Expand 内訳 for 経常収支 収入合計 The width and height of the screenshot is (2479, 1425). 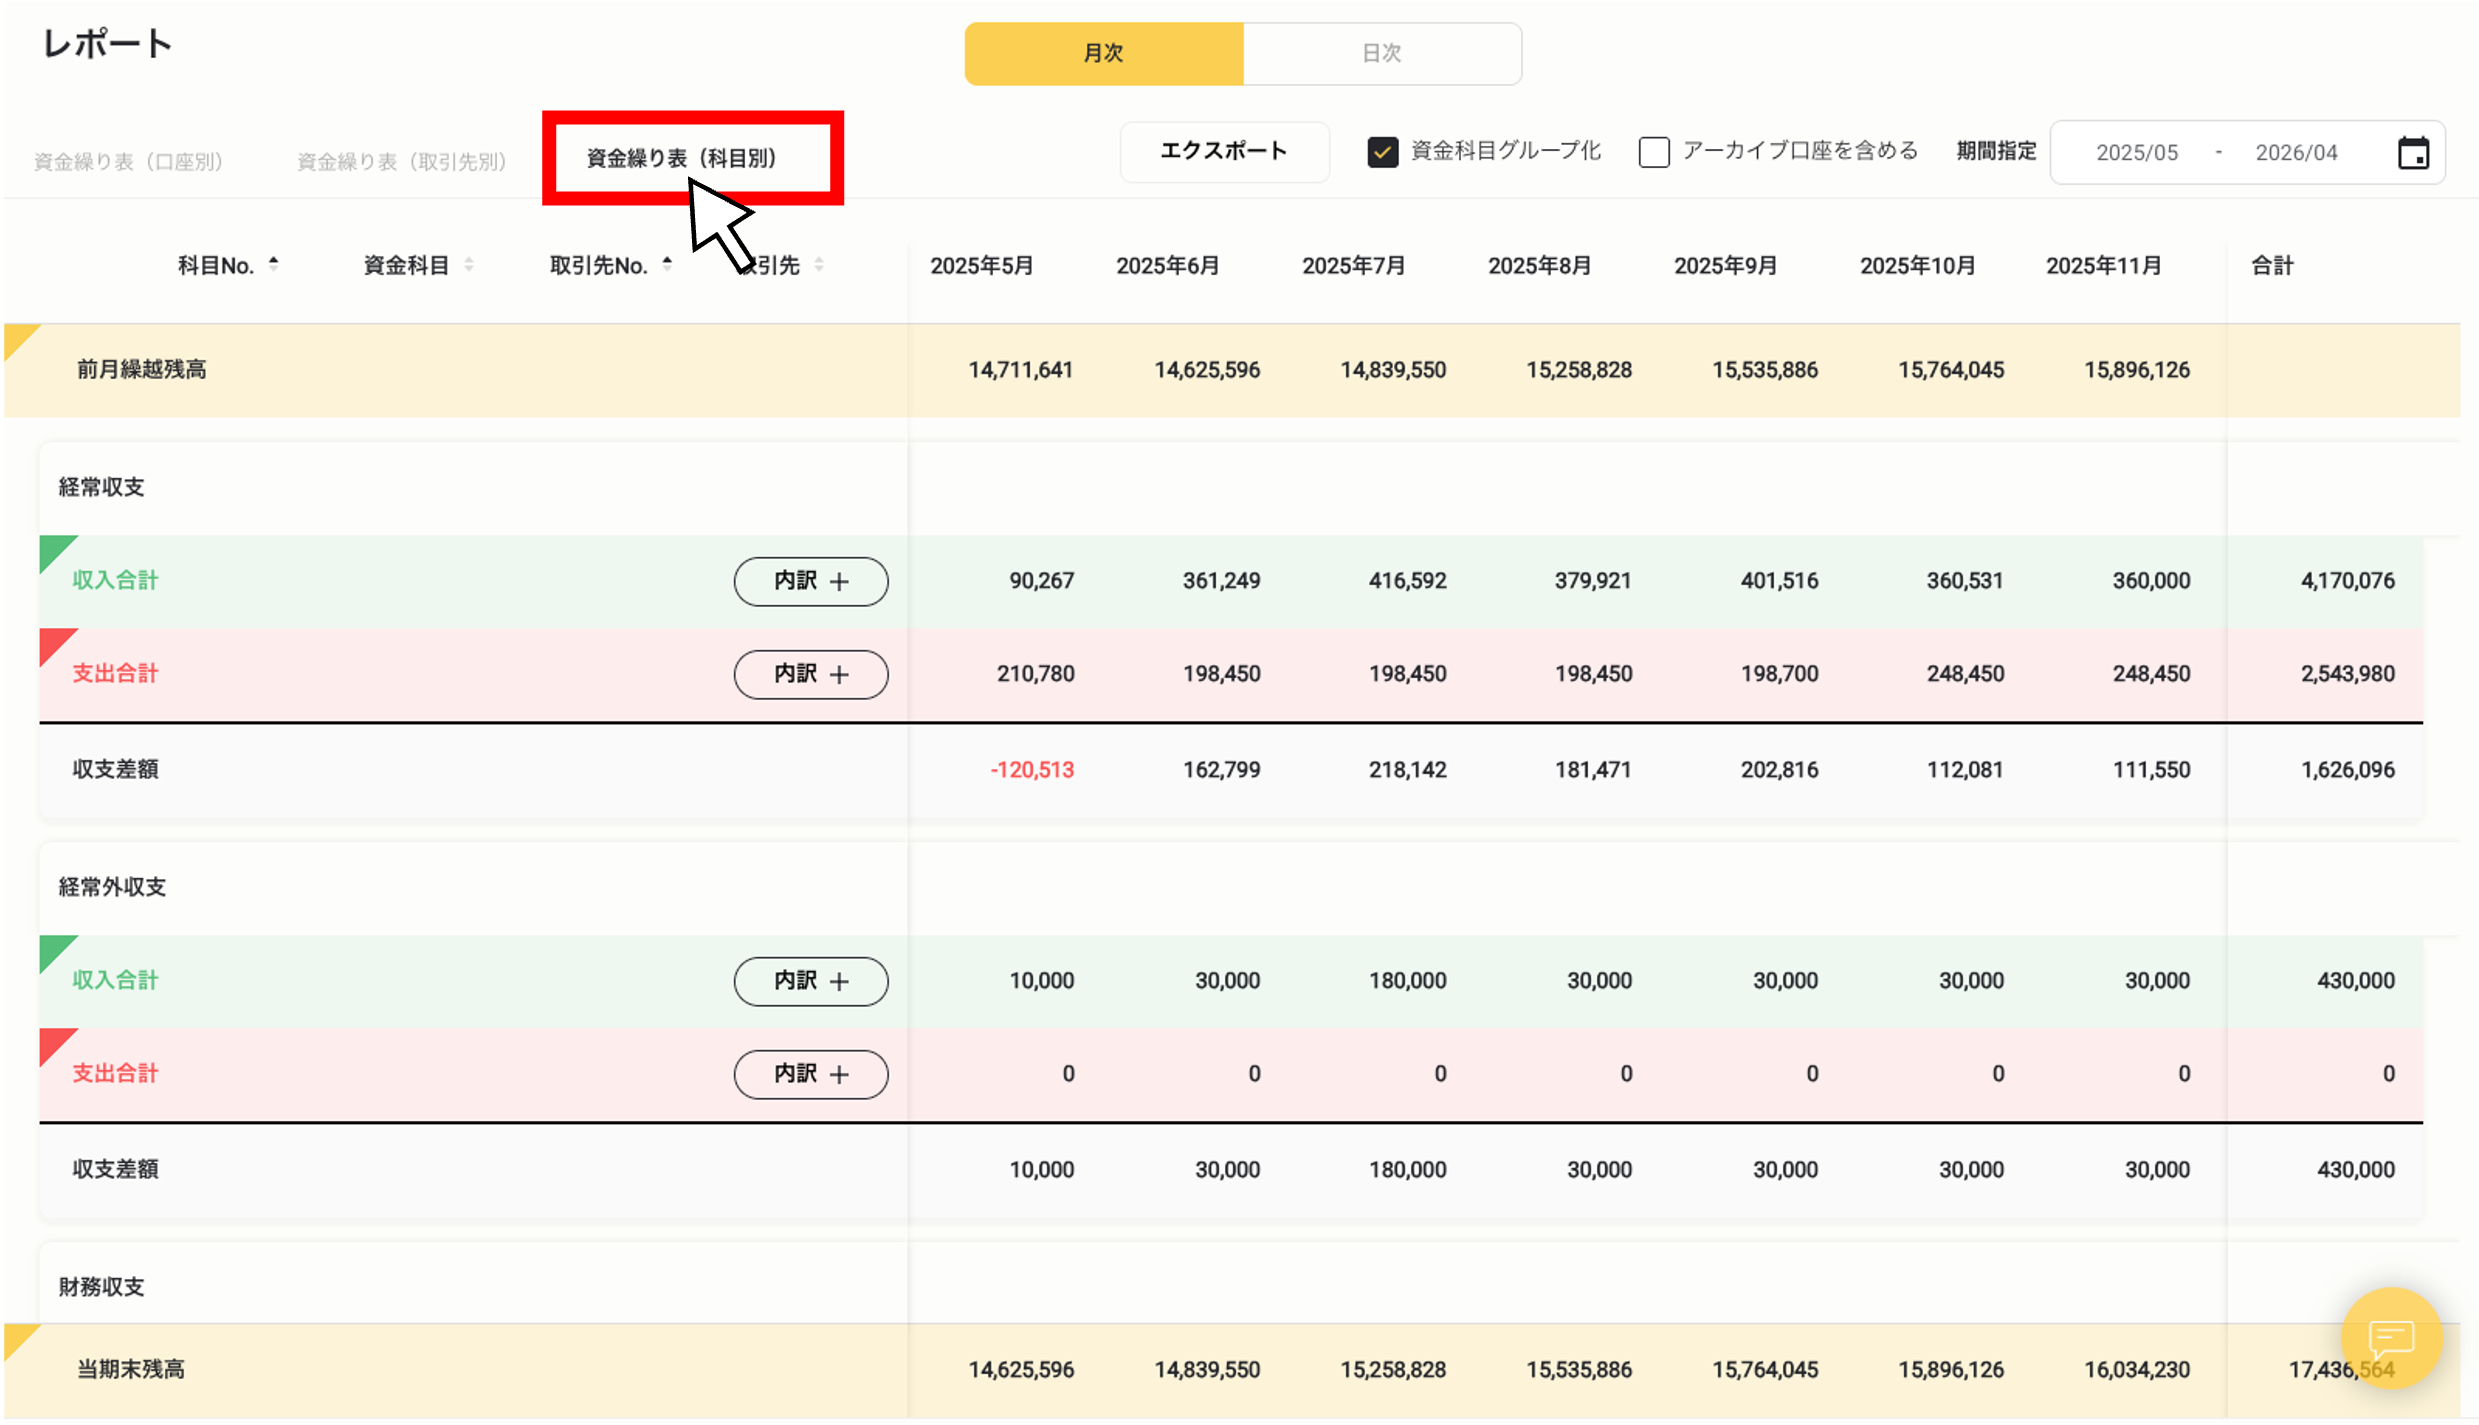810,581
